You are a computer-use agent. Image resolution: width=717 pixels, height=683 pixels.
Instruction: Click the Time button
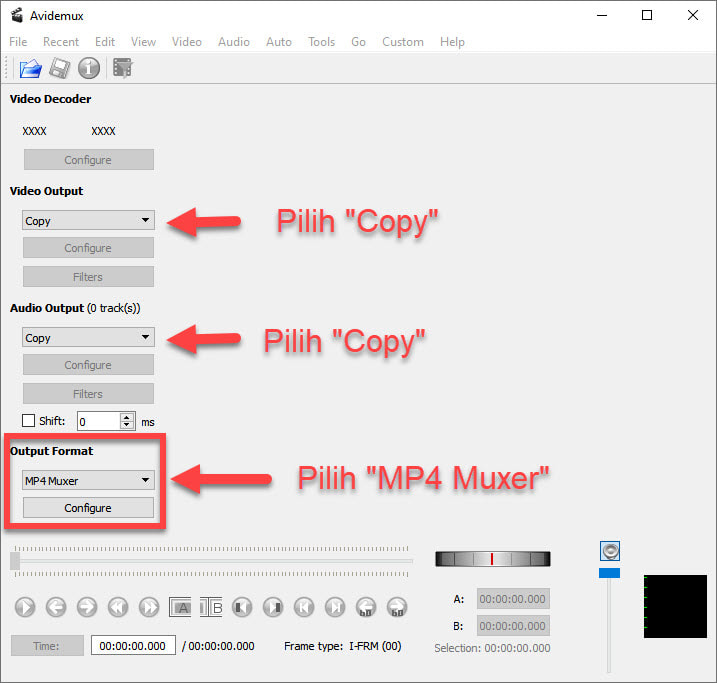pyautogui.click(x=47, y=646)
